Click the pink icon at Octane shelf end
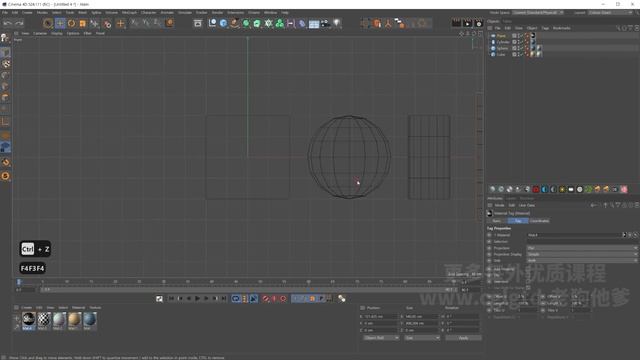The image size is (640, 360). [x=624, y=189]
